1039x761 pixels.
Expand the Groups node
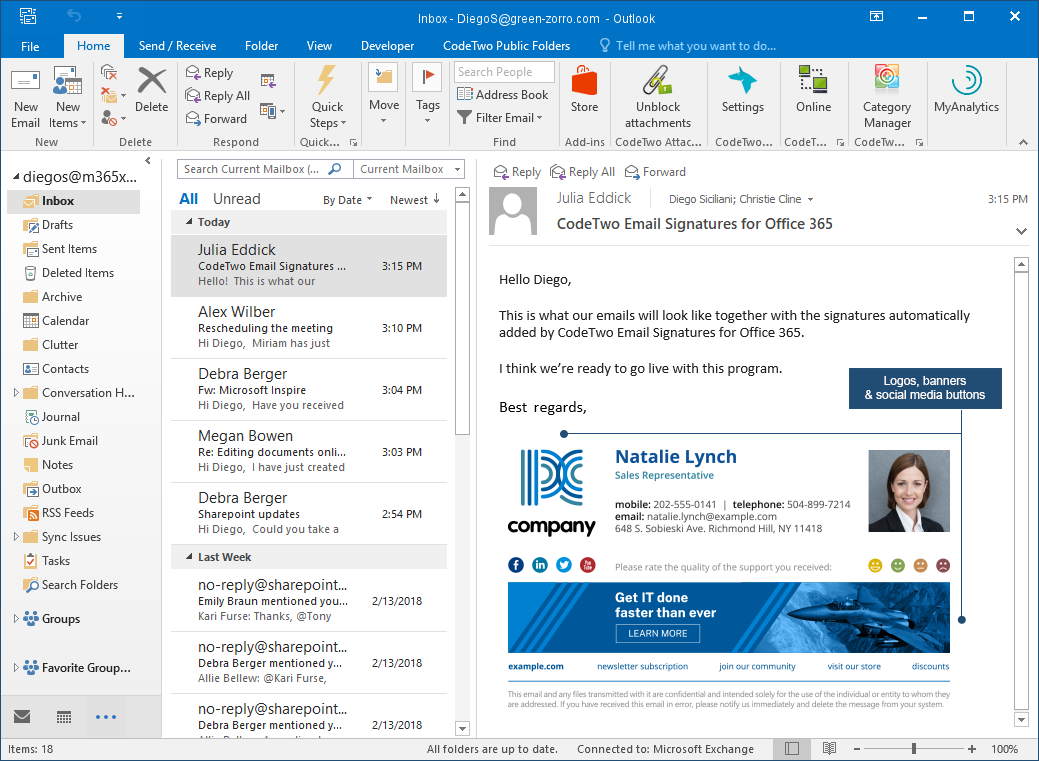coord(16,618)
